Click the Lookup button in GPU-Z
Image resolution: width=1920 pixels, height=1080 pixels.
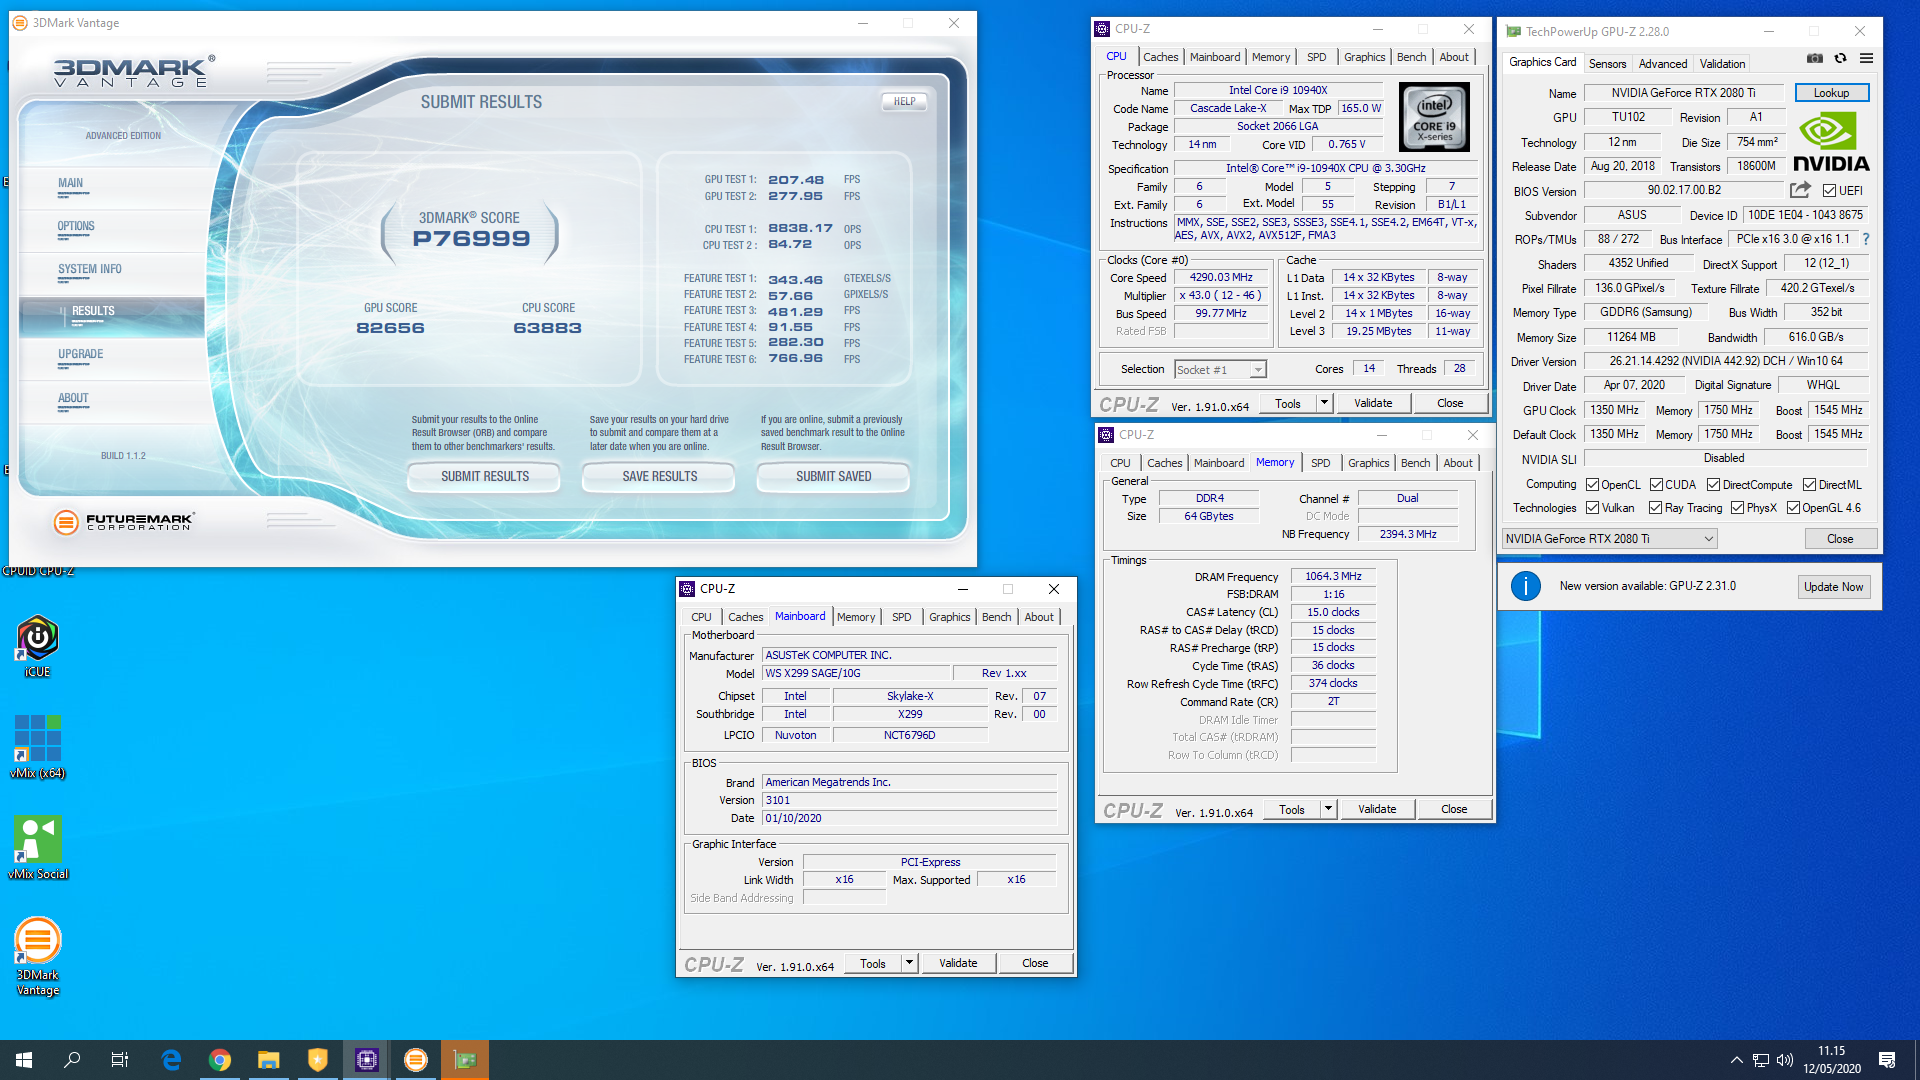coord(1831,93)
